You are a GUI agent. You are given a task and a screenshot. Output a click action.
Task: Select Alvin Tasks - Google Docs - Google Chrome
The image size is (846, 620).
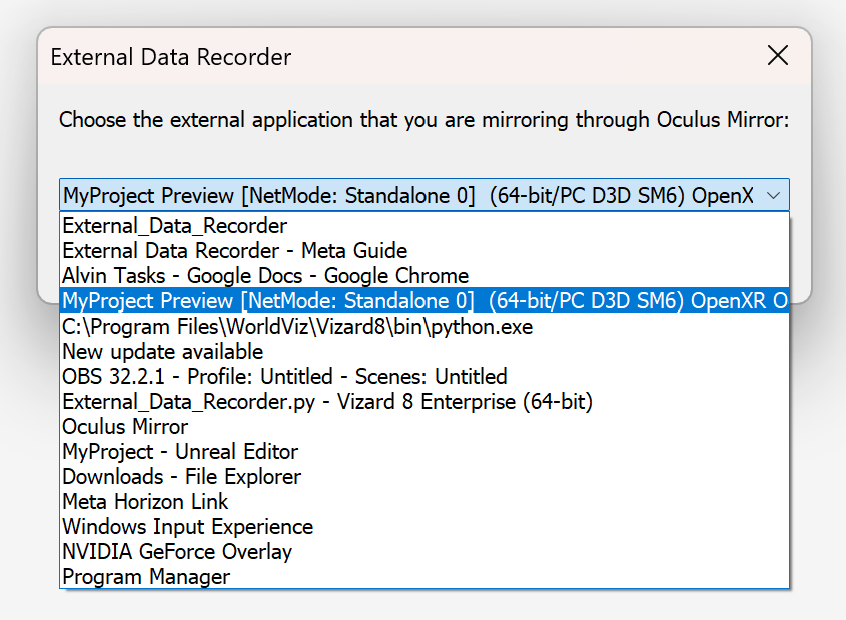tap(424, 275)
